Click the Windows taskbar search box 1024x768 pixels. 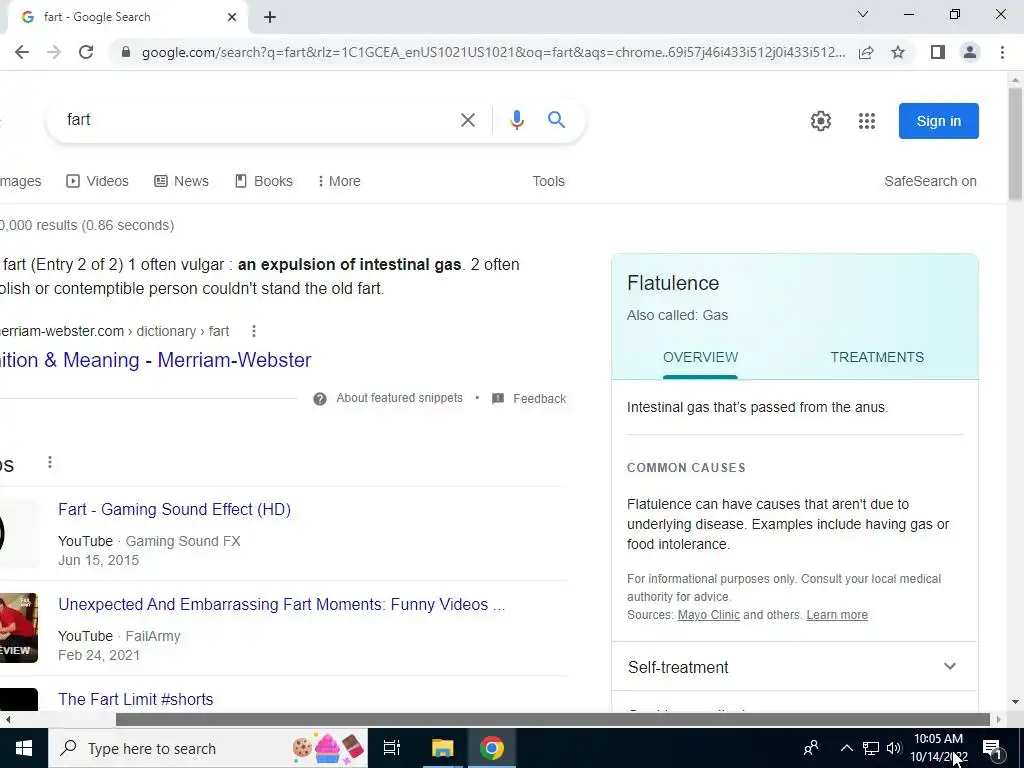pyautogui.click(x=208, y=748)
